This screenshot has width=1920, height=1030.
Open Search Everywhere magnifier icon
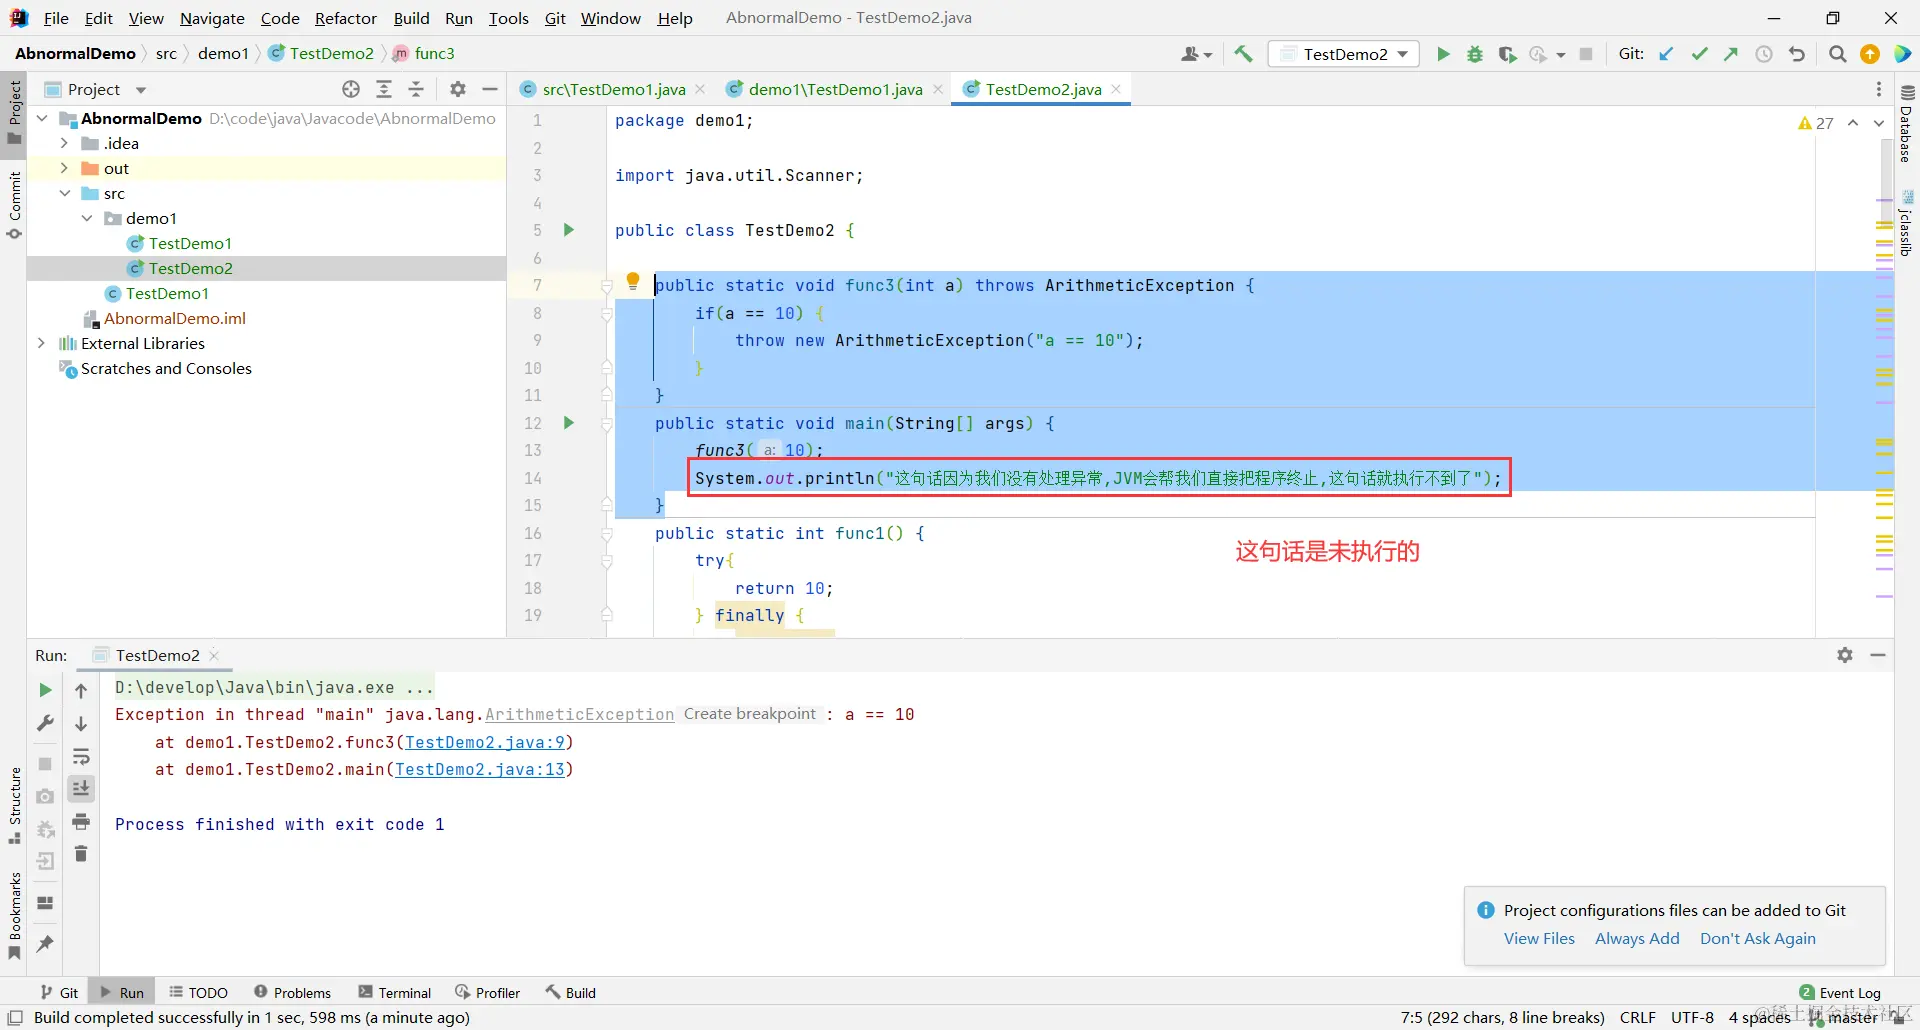point(1837,54)
